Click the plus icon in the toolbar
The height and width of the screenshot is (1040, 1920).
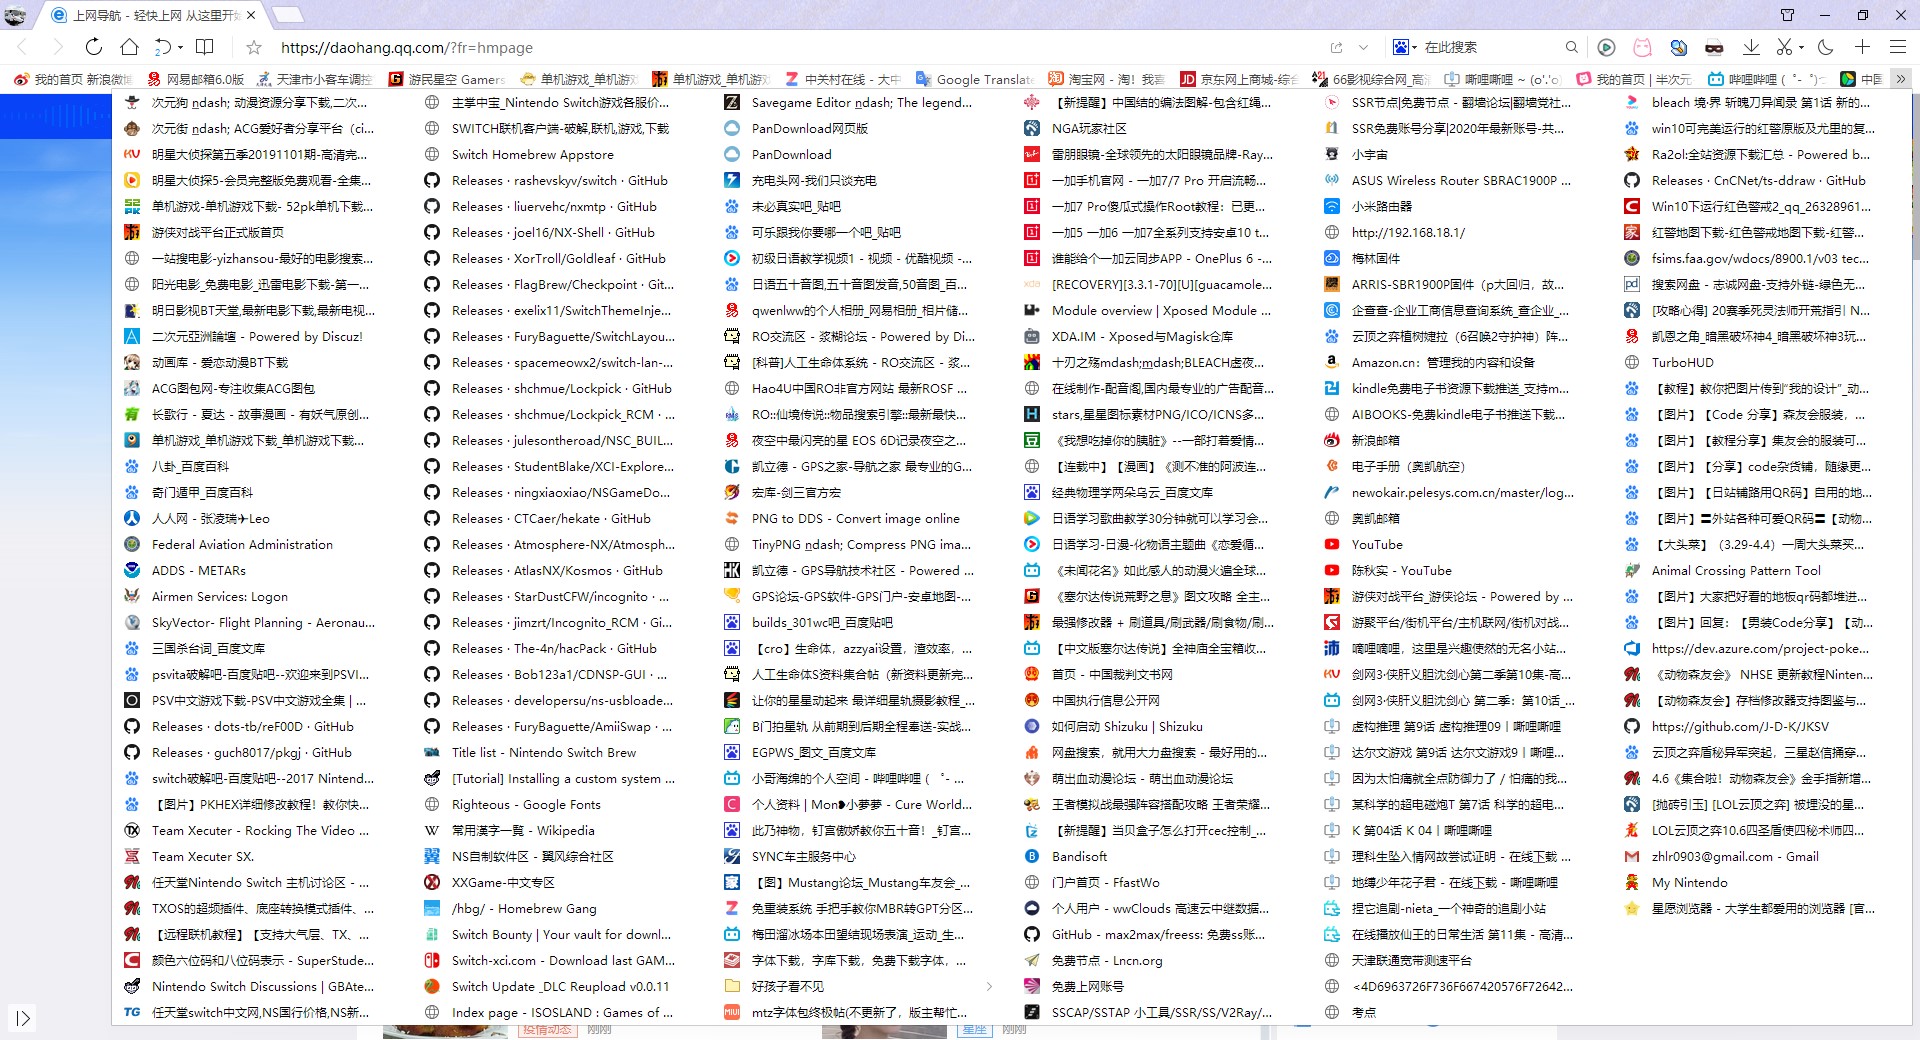coord(1862,47)
